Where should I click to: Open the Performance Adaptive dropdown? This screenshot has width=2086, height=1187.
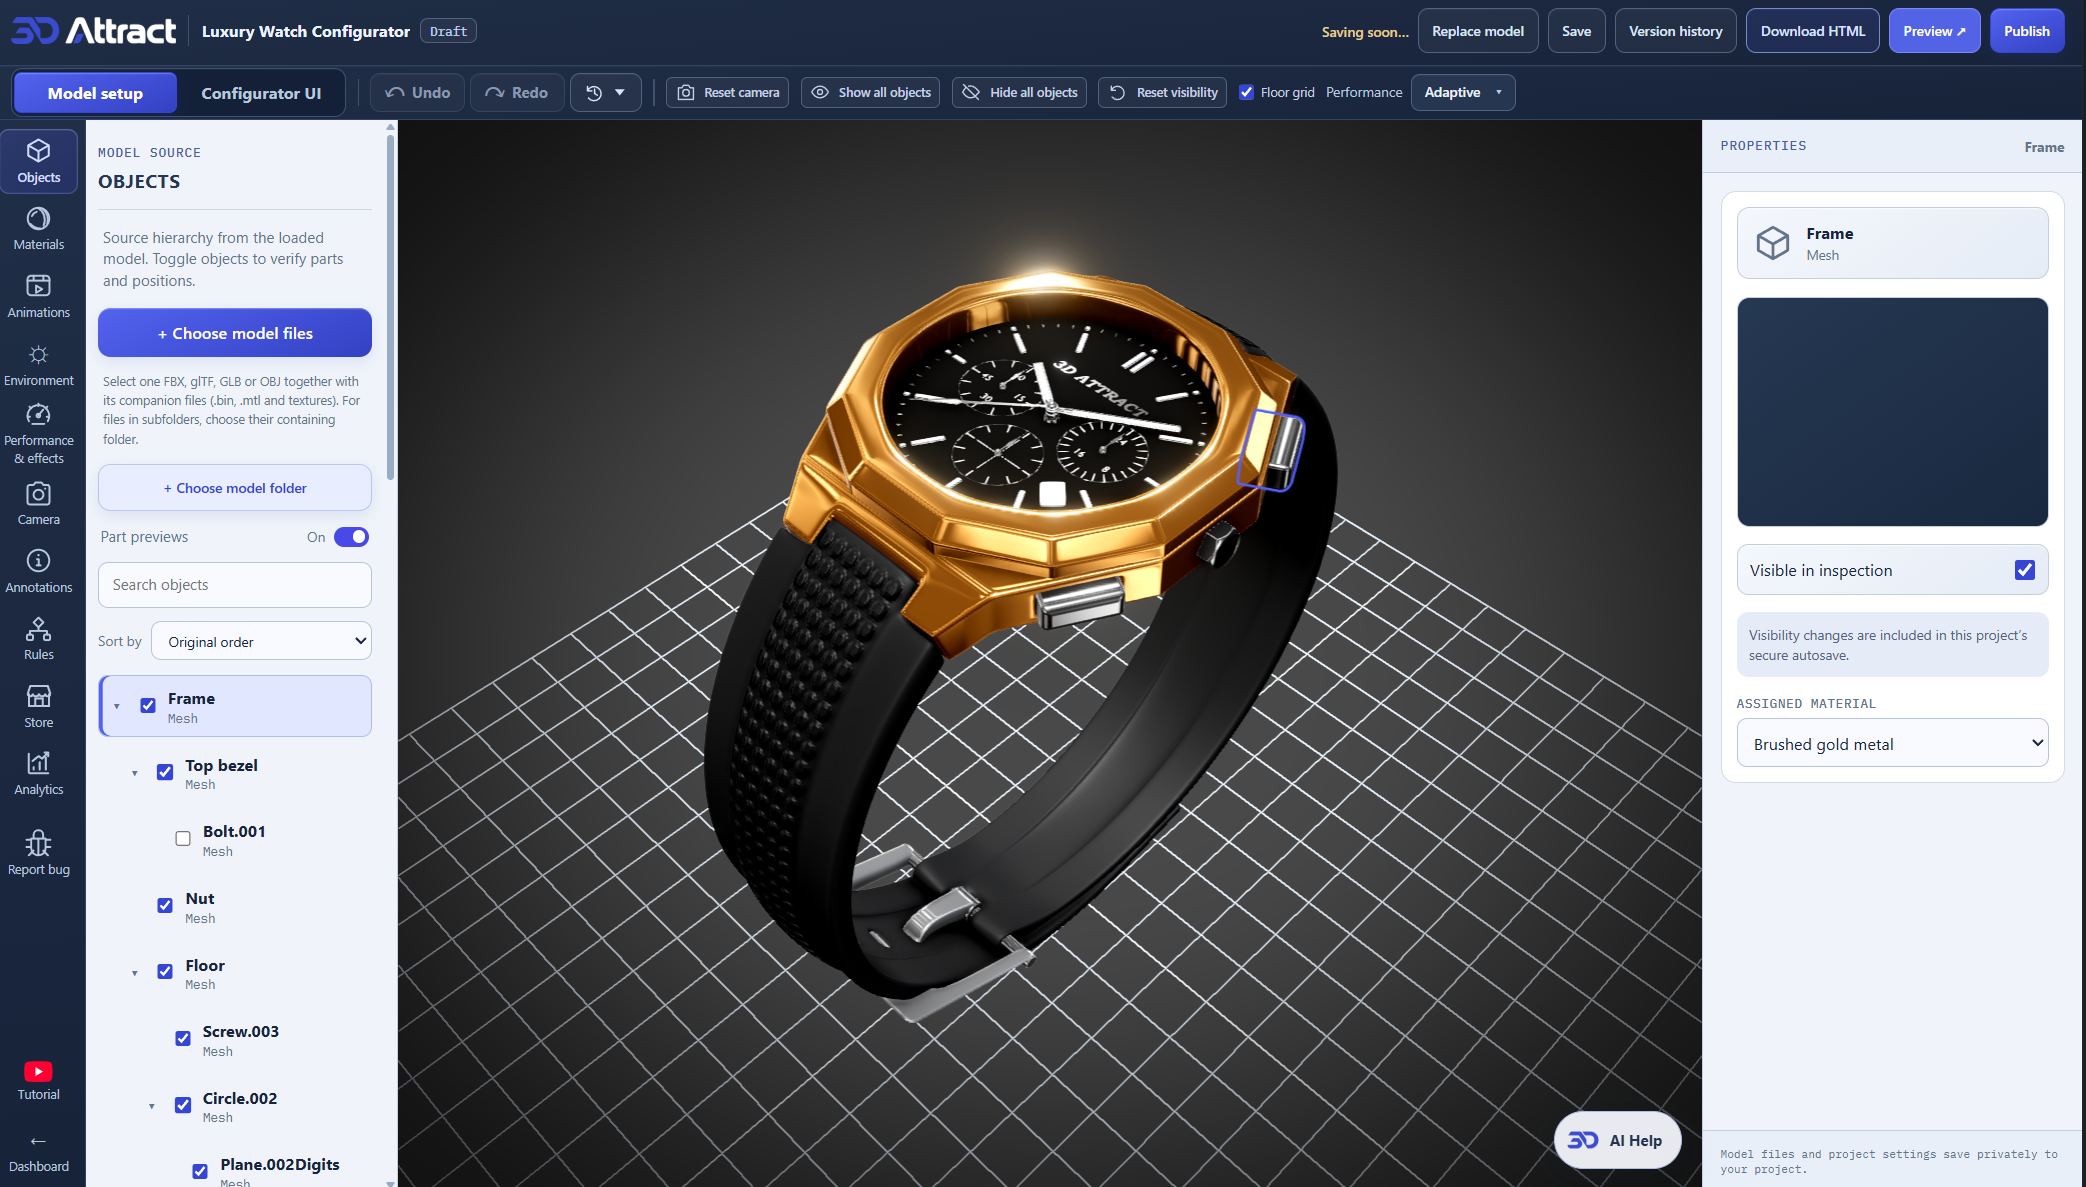1463,92
